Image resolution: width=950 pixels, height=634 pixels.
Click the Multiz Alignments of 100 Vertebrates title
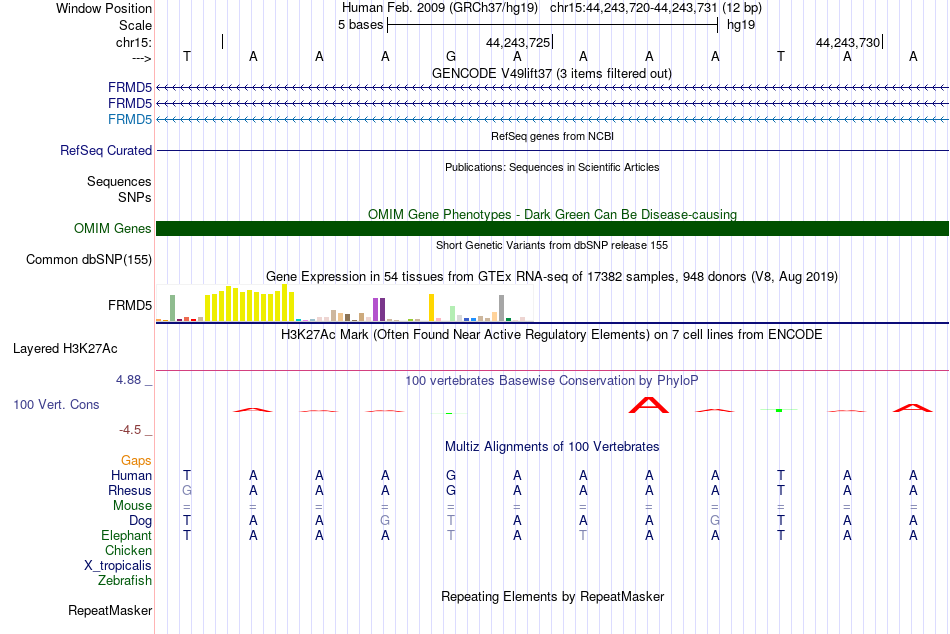(x=552, y=447)
